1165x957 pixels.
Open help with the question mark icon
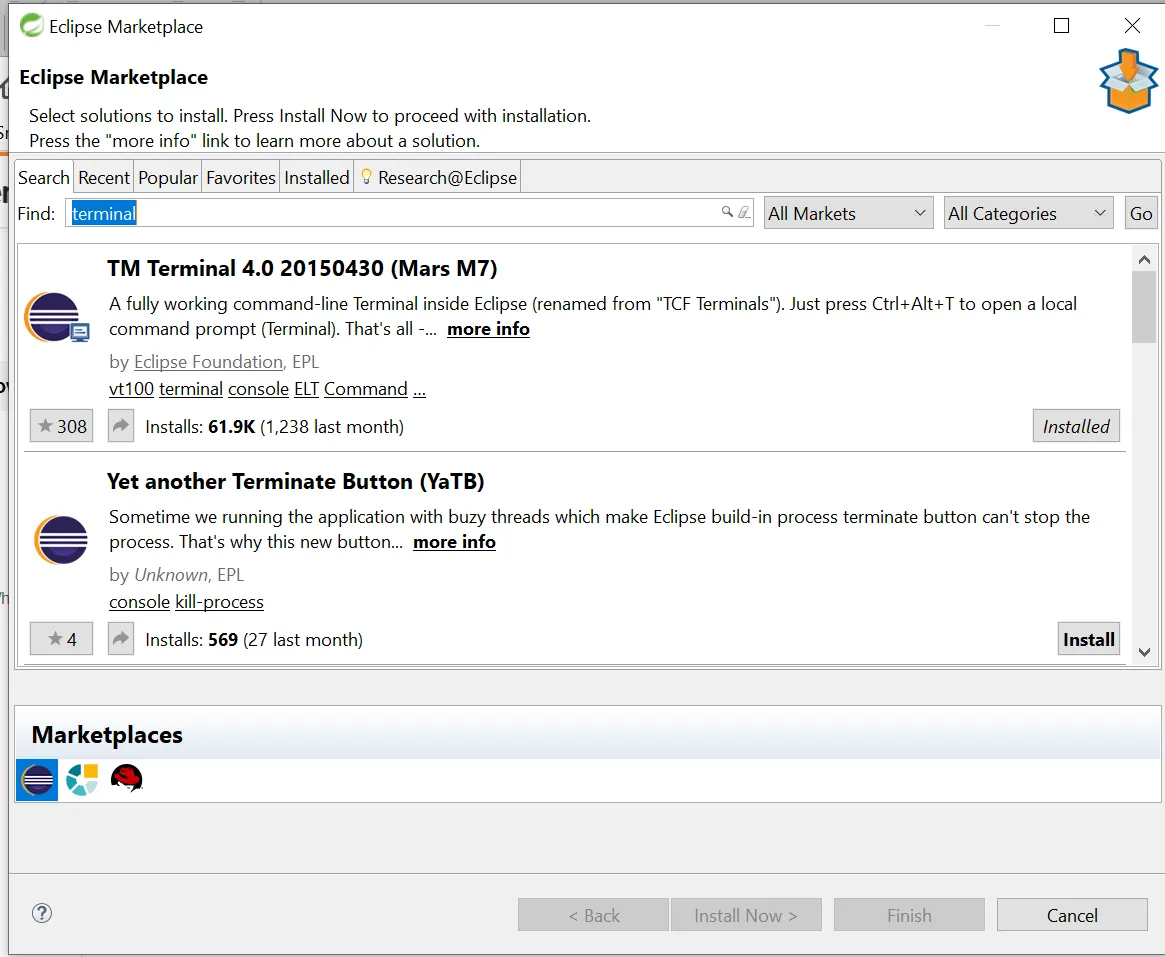42,913
